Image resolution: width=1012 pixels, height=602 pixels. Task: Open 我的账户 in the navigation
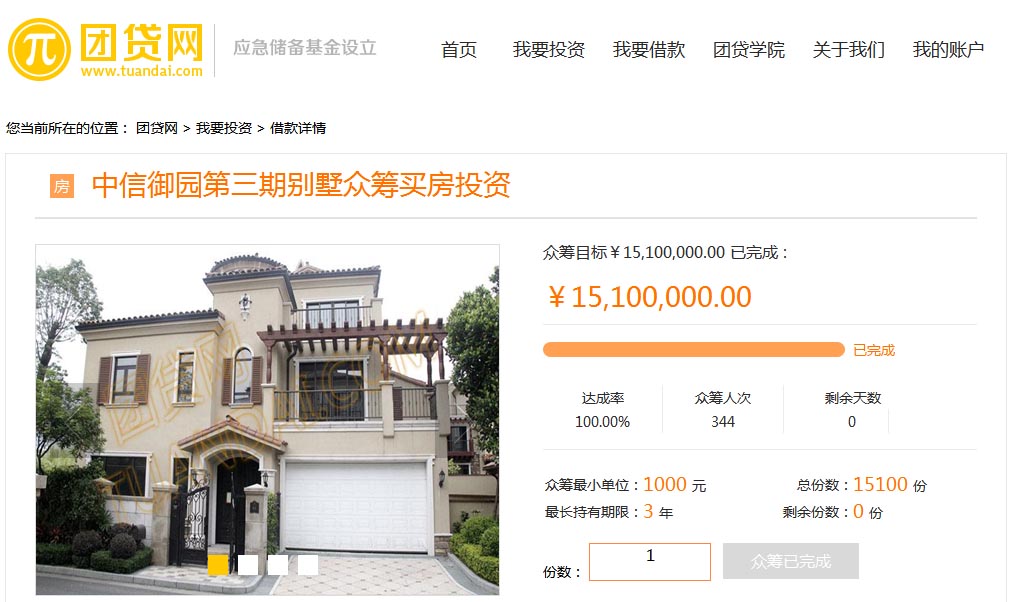(x=949, y=50)
